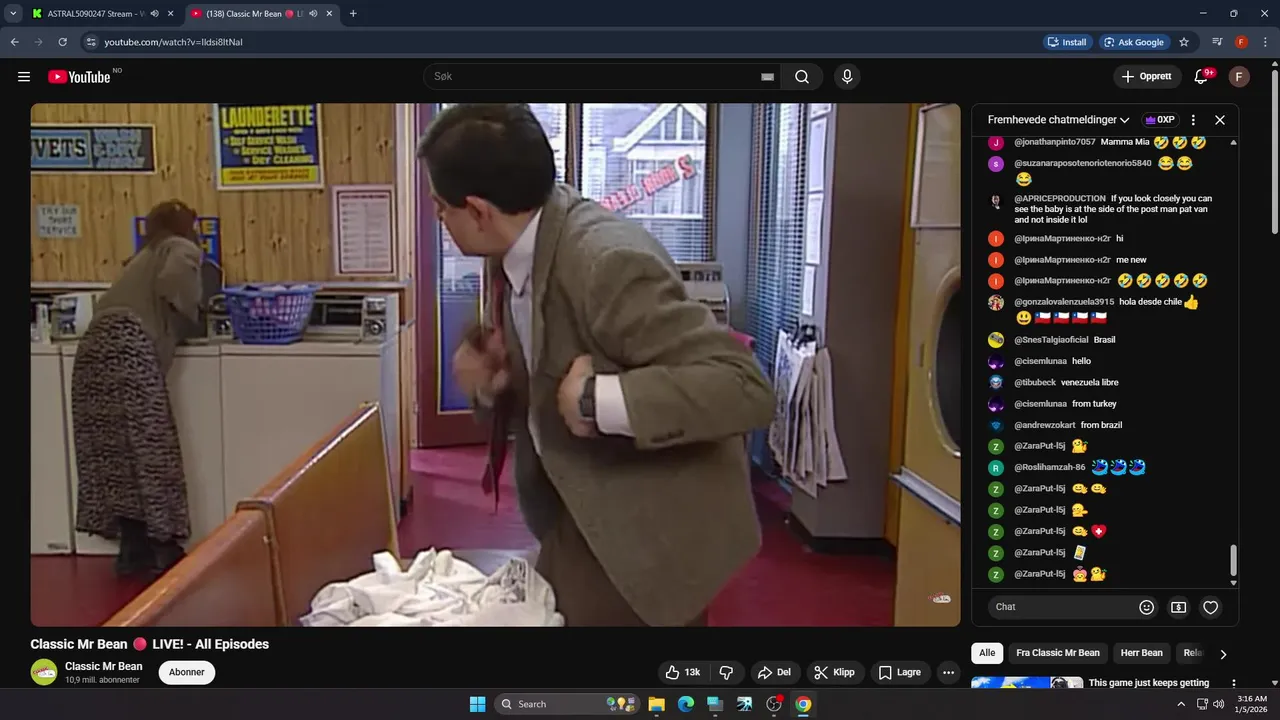
Task: Open more actions ellipsis below video
Action: click(949, 673)
